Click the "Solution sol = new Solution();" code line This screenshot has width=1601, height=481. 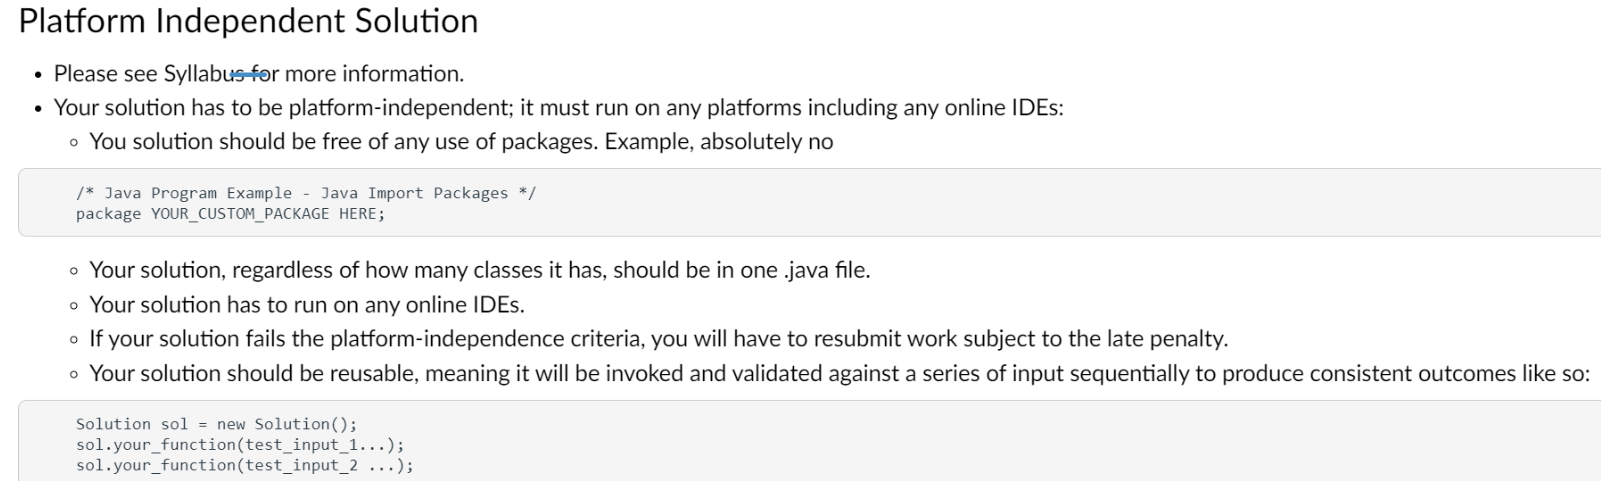click(x=216, y=424)
